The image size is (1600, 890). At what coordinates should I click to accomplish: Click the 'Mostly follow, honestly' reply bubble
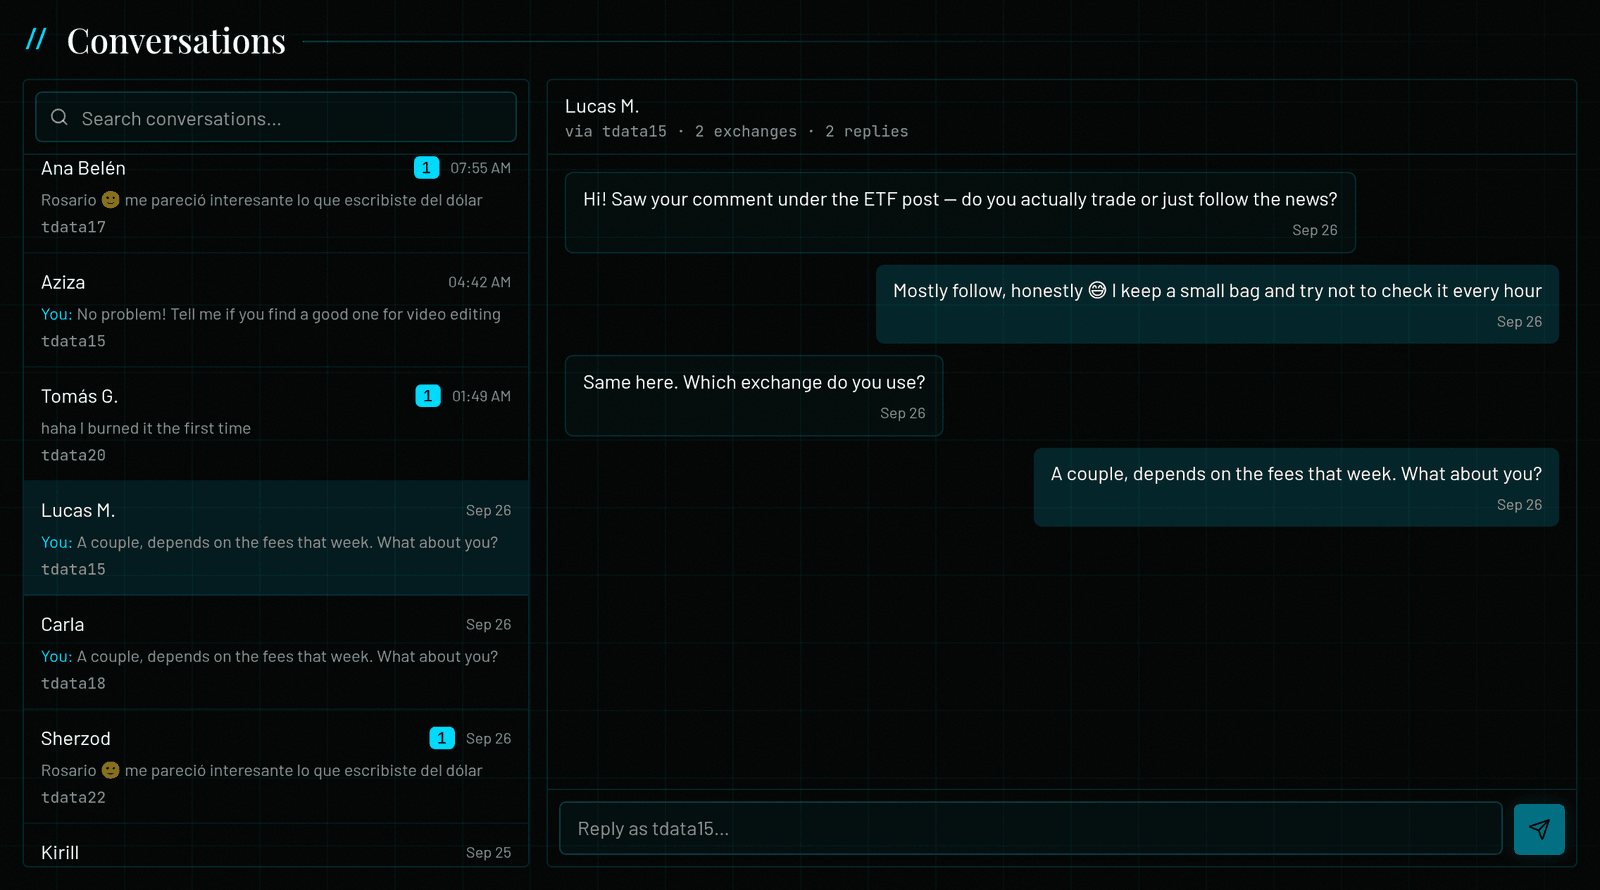(1217, 304)
